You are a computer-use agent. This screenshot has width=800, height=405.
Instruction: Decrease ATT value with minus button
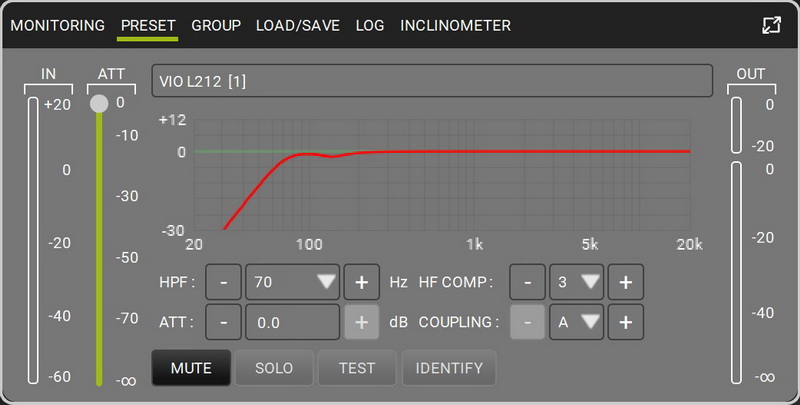click(223, 322)
